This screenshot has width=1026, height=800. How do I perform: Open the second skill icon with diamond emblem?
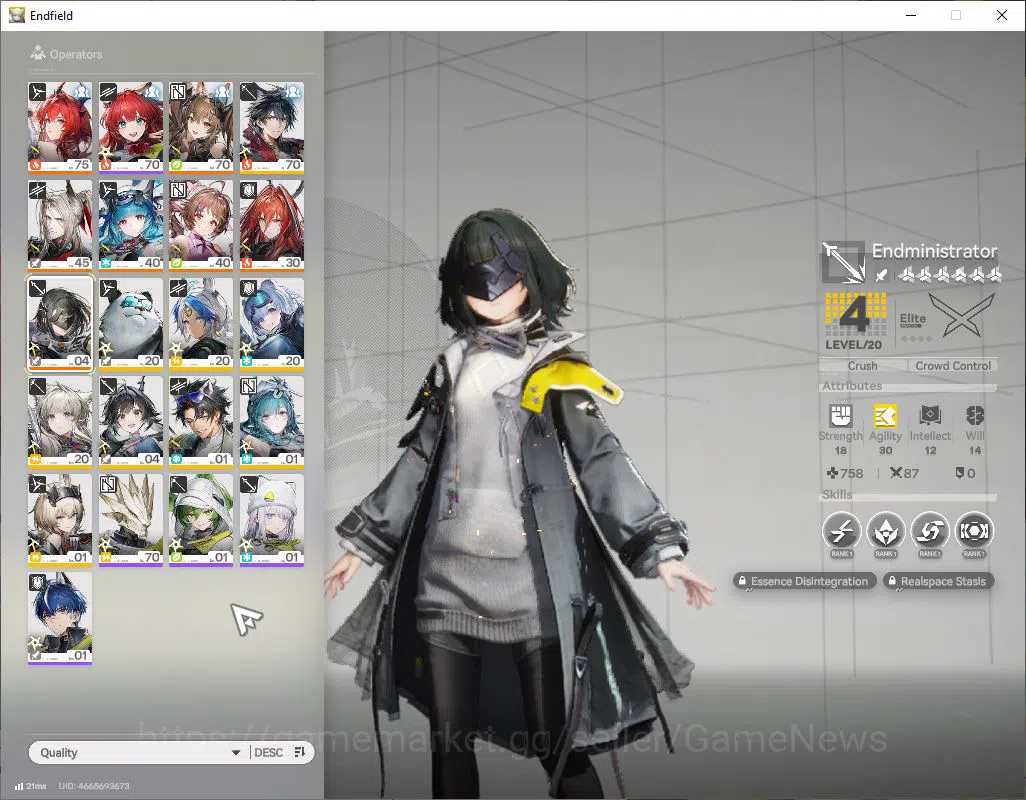(x=885, y=531)
